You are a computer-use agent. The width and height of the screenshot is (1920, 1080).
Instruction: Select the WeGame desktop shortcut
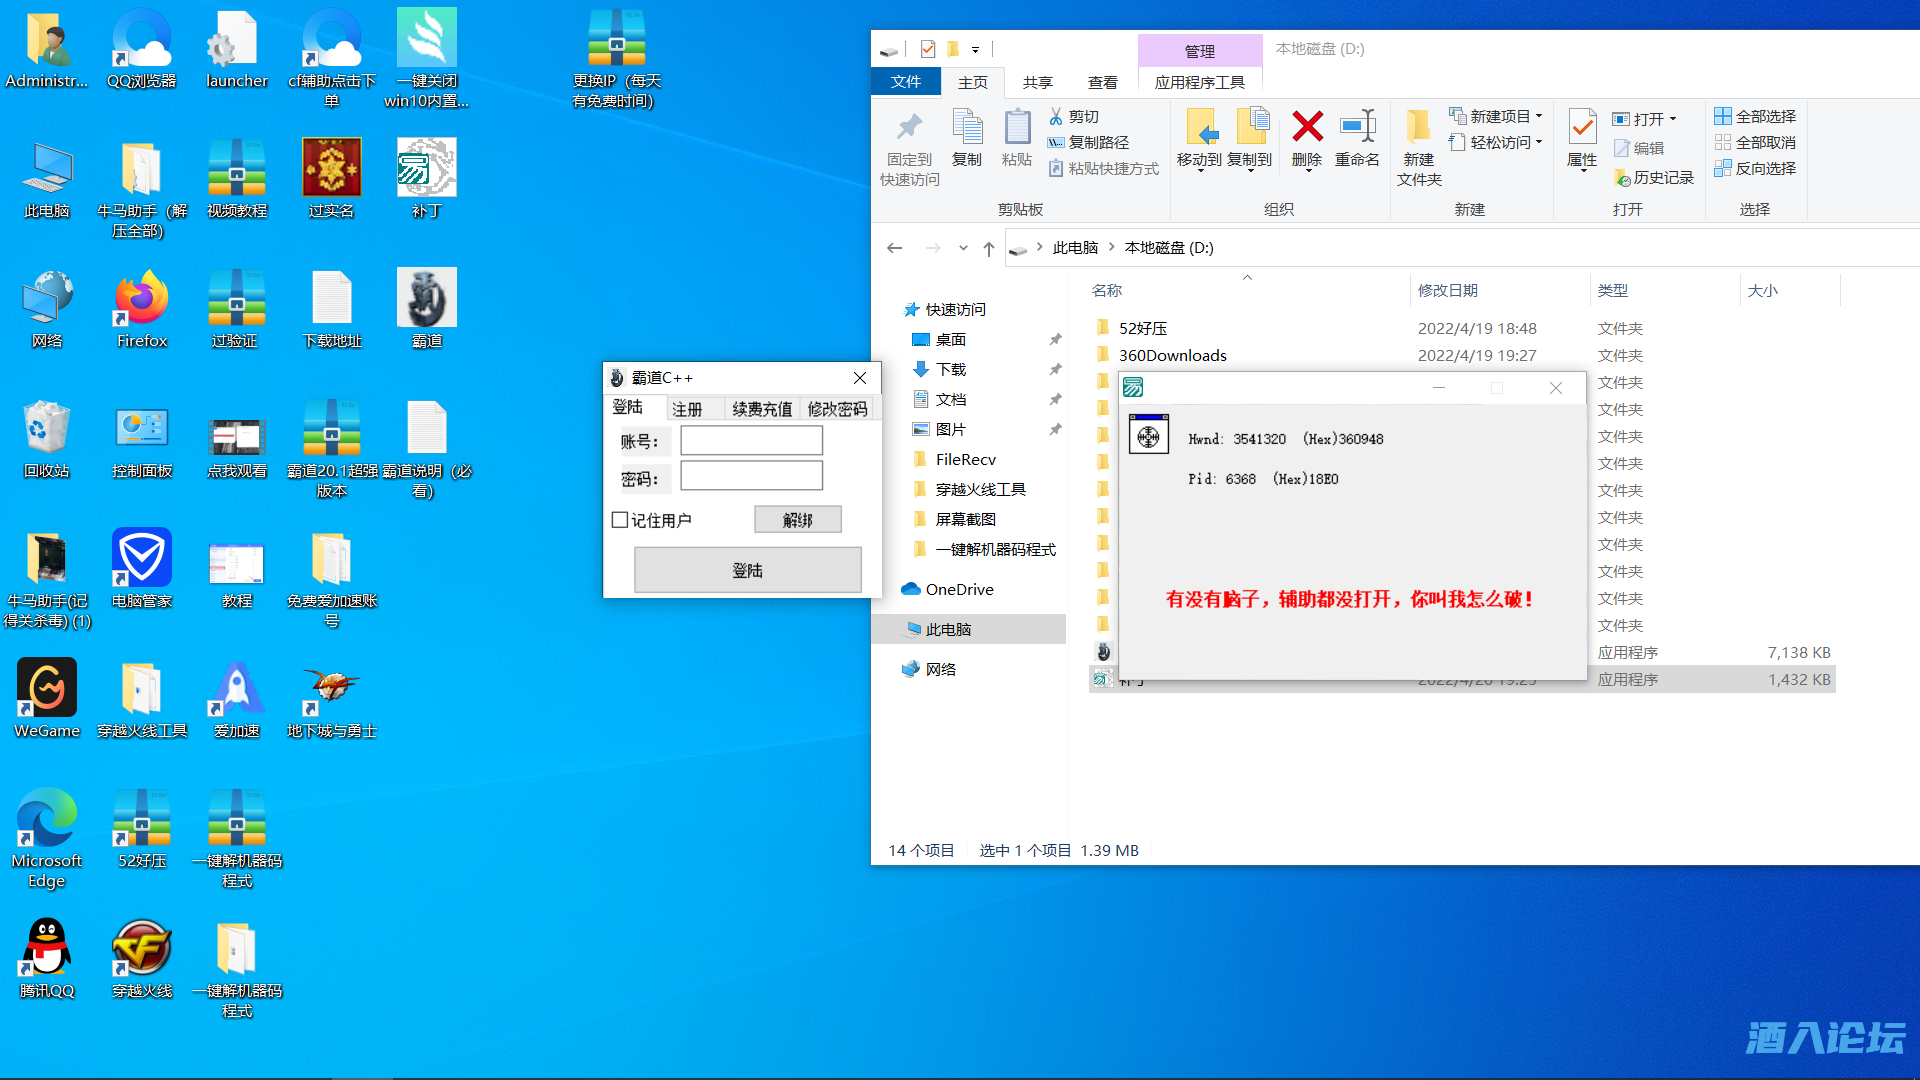click(46, 700)
